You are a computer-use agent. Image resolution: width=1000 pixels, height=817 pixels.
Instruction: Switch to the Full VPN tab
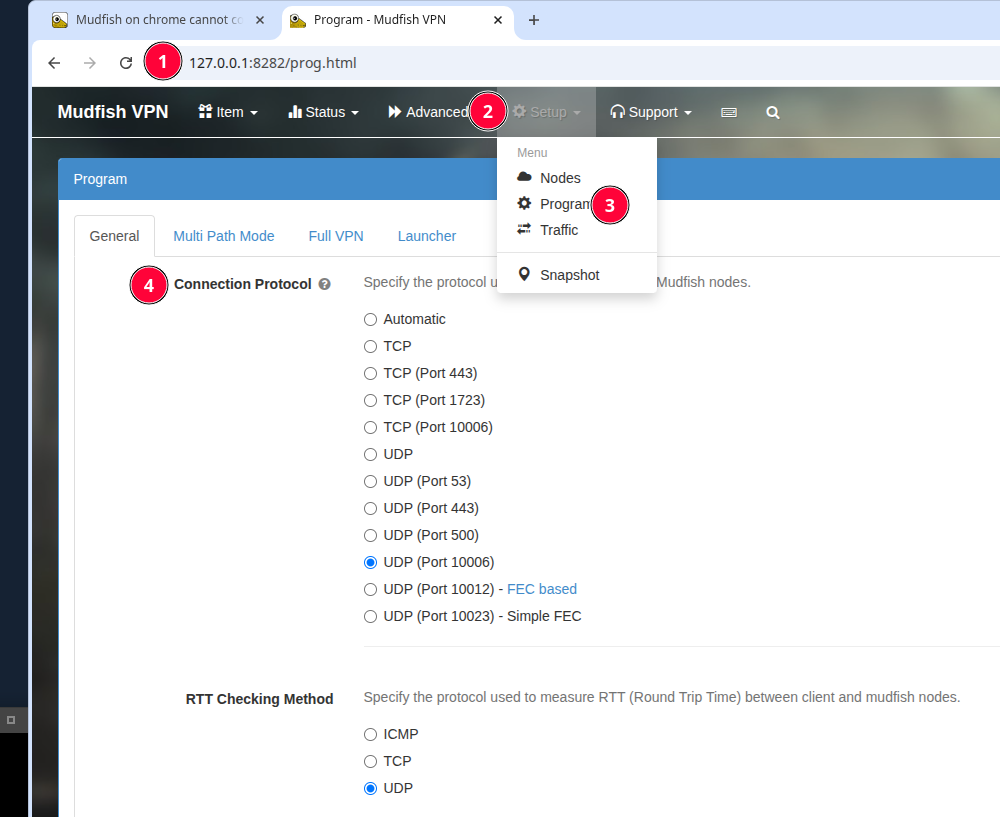(x=336, y=237)
